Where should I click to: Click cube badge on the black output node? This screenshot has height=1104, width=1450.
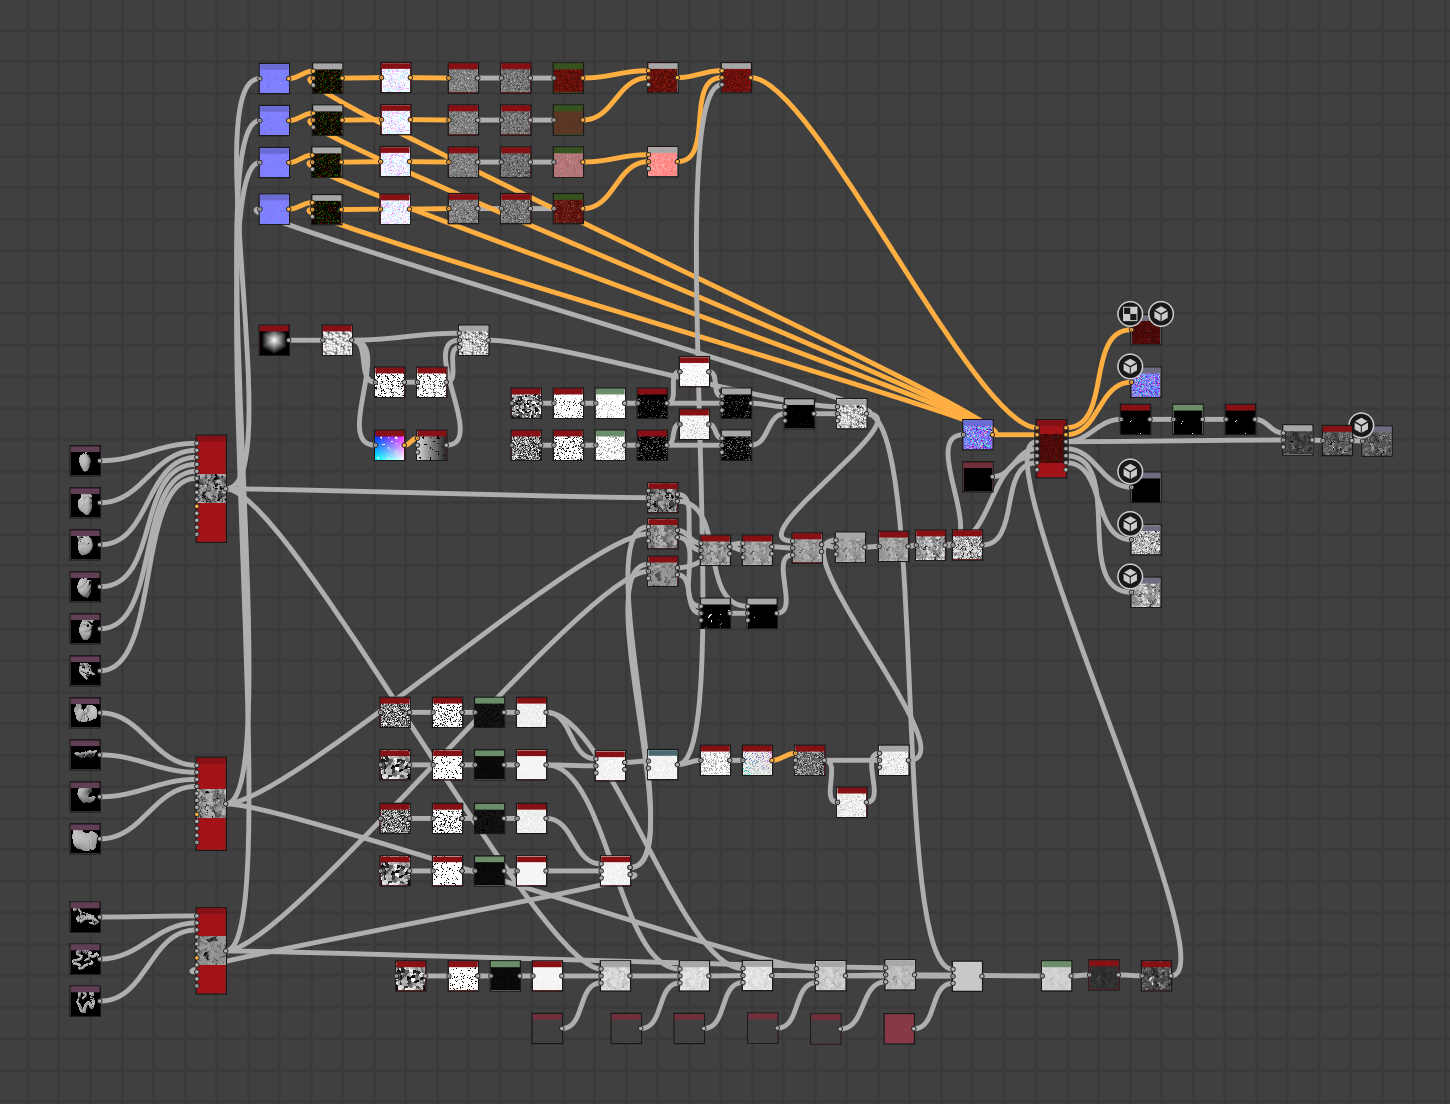(x=1129, y=471)
